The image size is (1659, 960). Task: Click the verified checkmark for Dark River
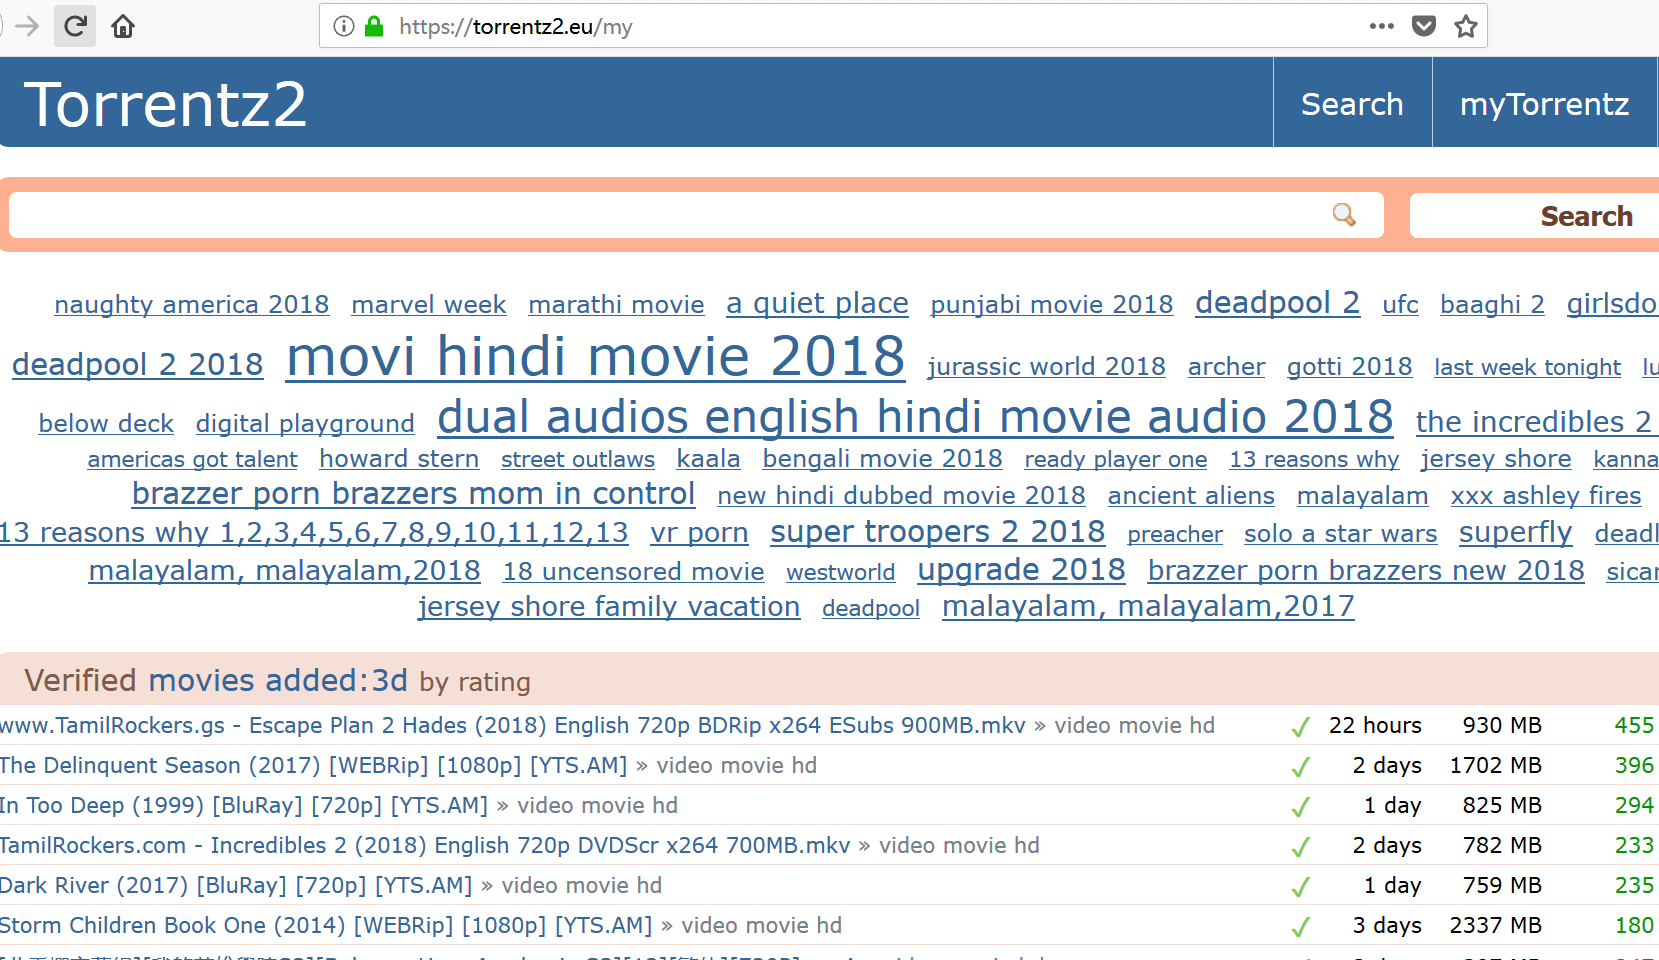pos(1300,887)
